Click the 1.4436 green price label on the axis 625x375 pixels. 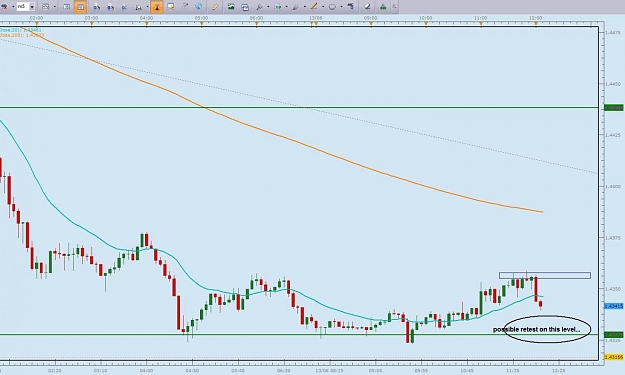pos(613,108)
